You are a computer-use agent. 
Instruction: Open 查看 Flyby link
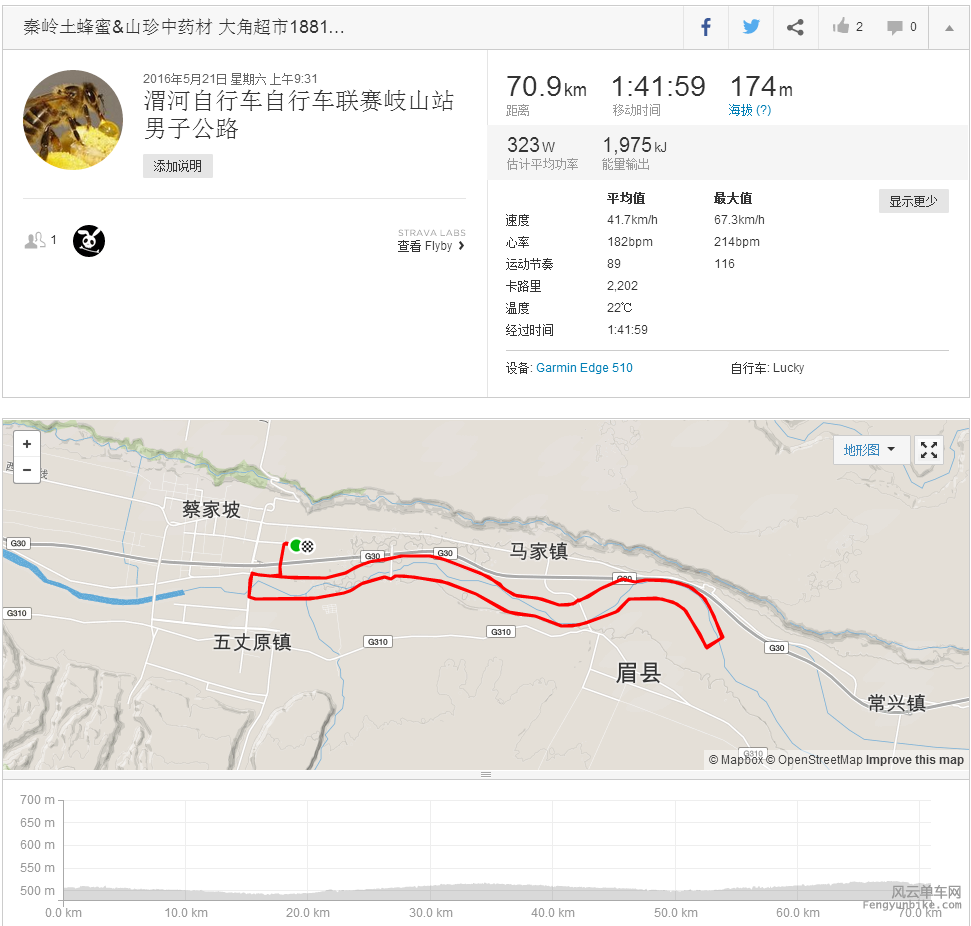click(x=431, y=246)
